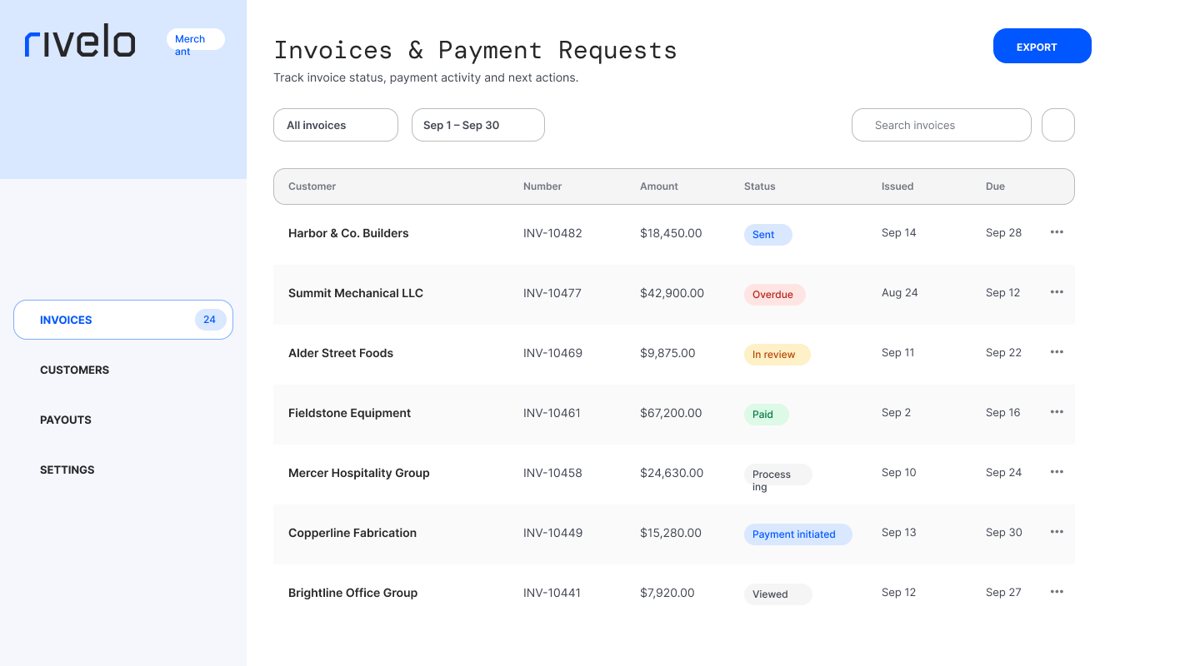Click invoice number INV-10458
This screenshot has height=666, width=1200.
coord(553,473)
